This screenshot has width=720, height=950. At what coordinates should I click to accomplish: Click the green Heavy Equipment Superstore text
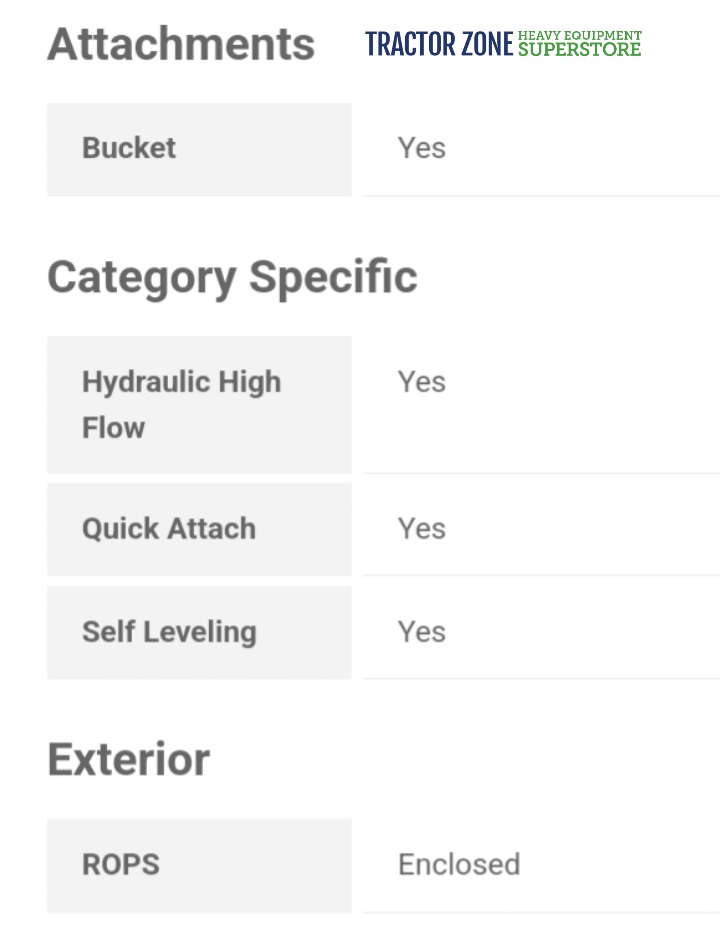pyautogui.click(x=580, y=43)
